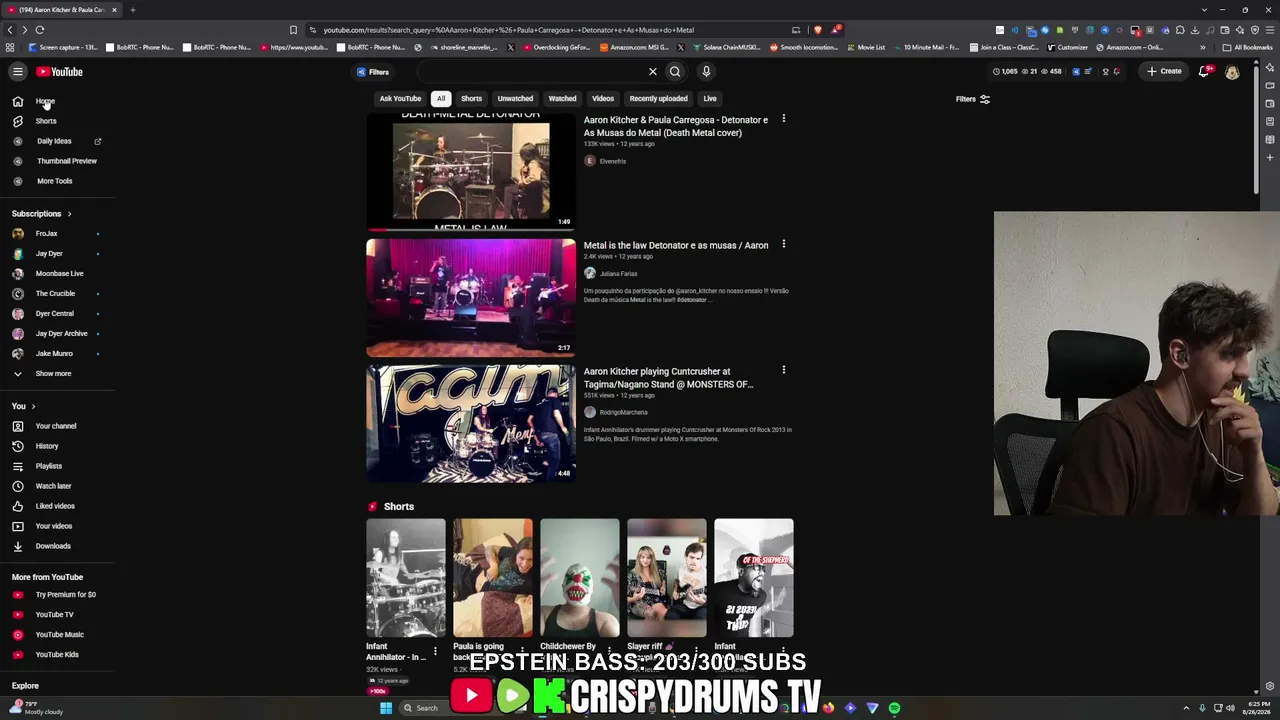Select the Live filter chip
Screen dimensions: 1280x720
(x=710, y=99)
